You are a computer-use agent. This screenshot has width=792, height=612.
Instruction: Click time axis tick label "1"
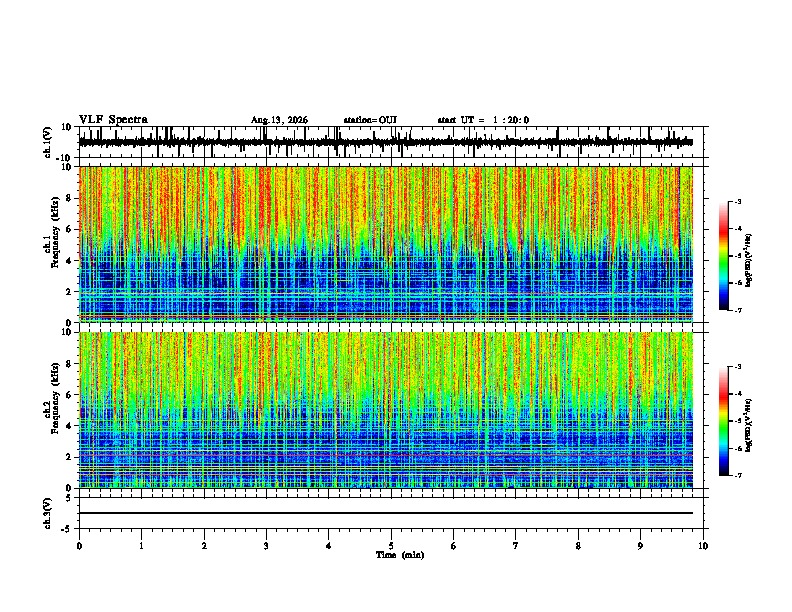[141, 546]
